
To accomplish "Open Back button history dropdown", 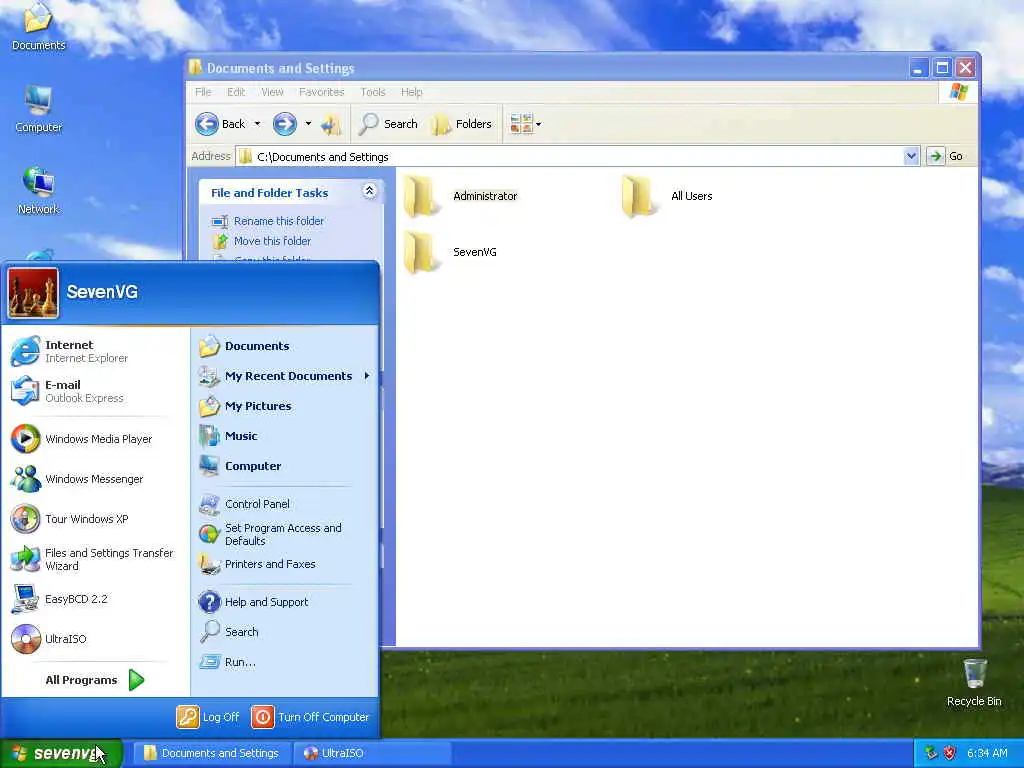I will click(x=257, y=124).
